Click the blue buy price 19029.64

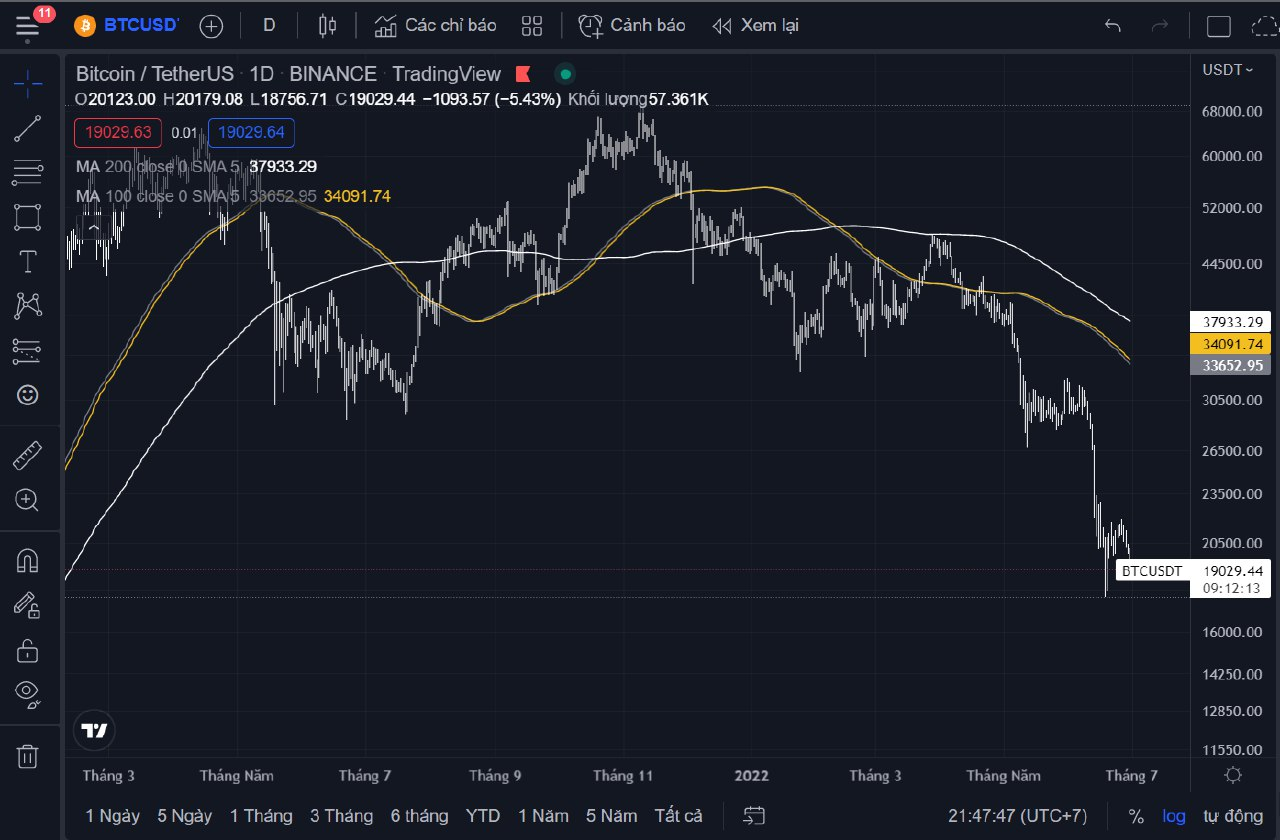[x=251, y=132]
